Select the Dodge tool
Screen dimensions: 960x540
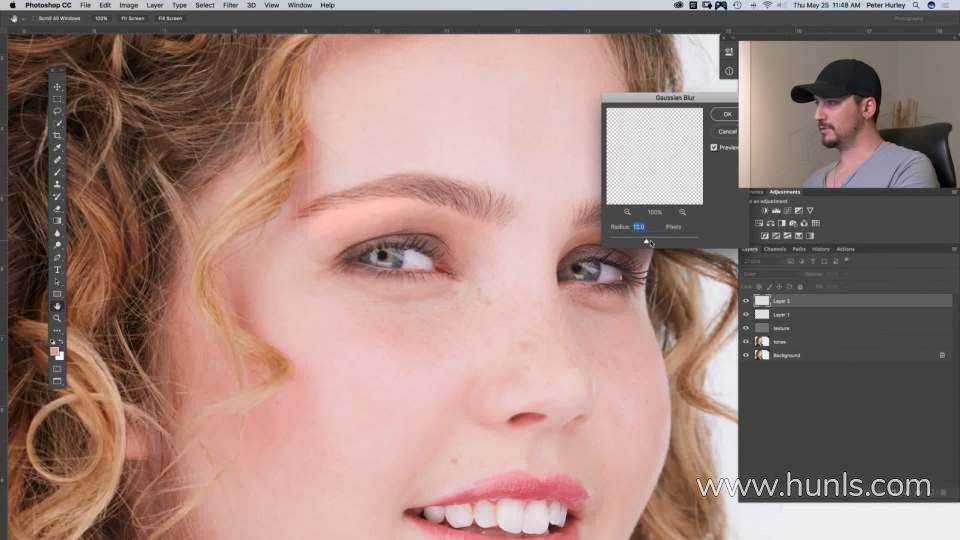click(x=57, y=245)
